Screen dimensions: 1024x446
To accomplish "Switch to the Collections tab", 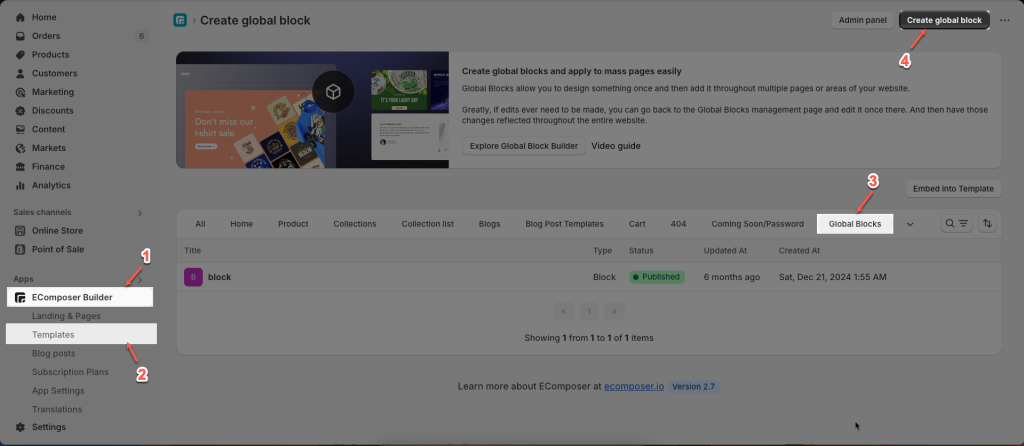I will pos(355,224).
